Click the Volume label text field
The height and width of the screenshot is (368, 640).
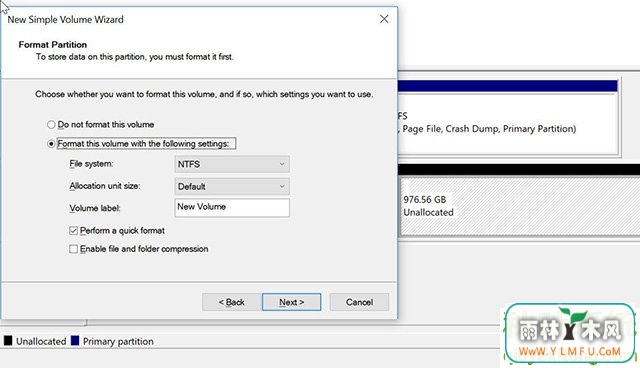(232, 207)
